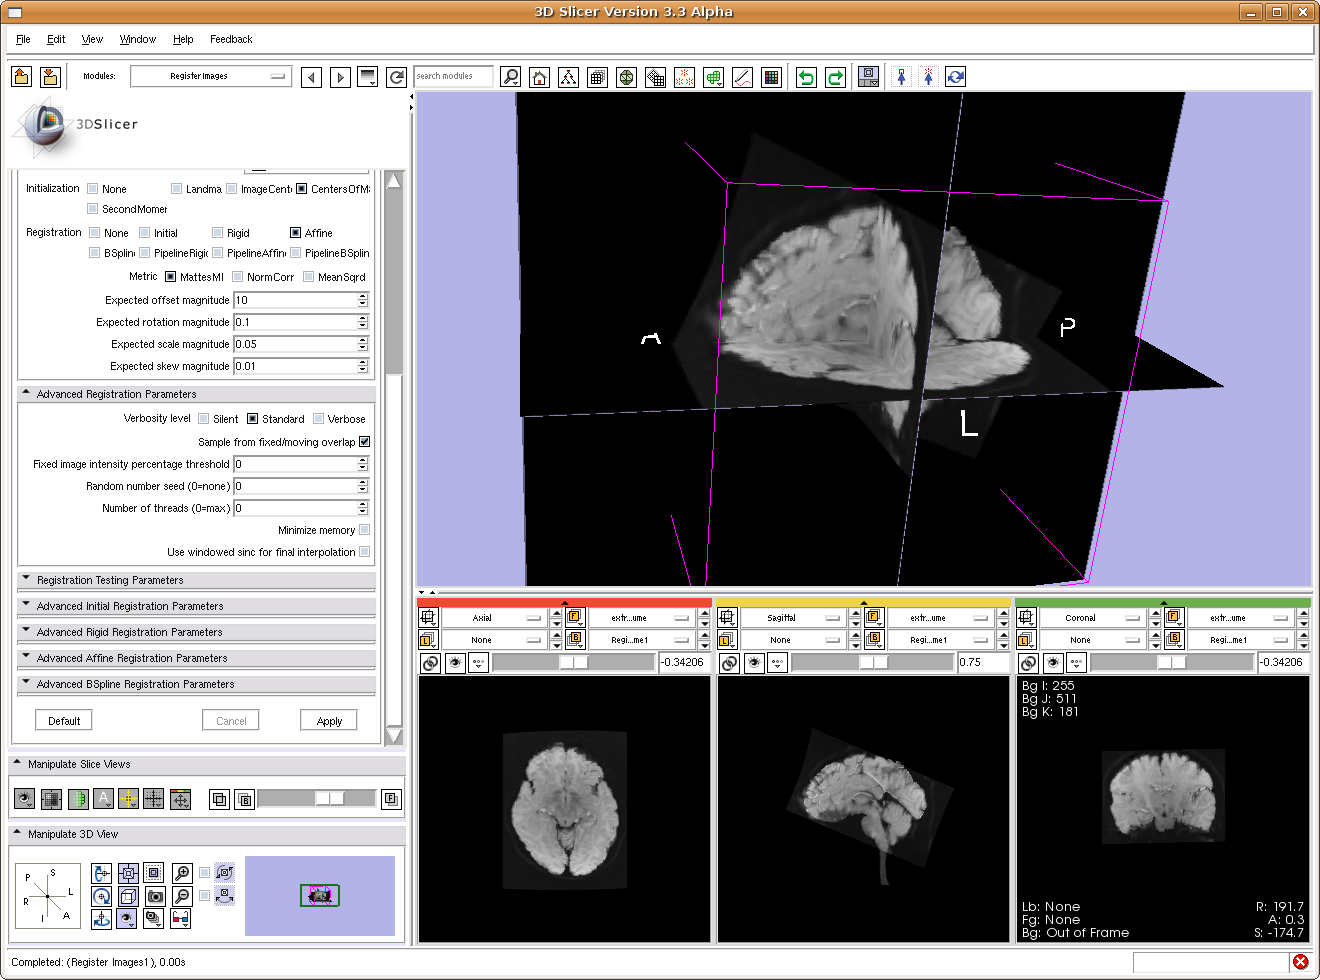Open the Modules dropdown showing Register Images

point(211,76)
